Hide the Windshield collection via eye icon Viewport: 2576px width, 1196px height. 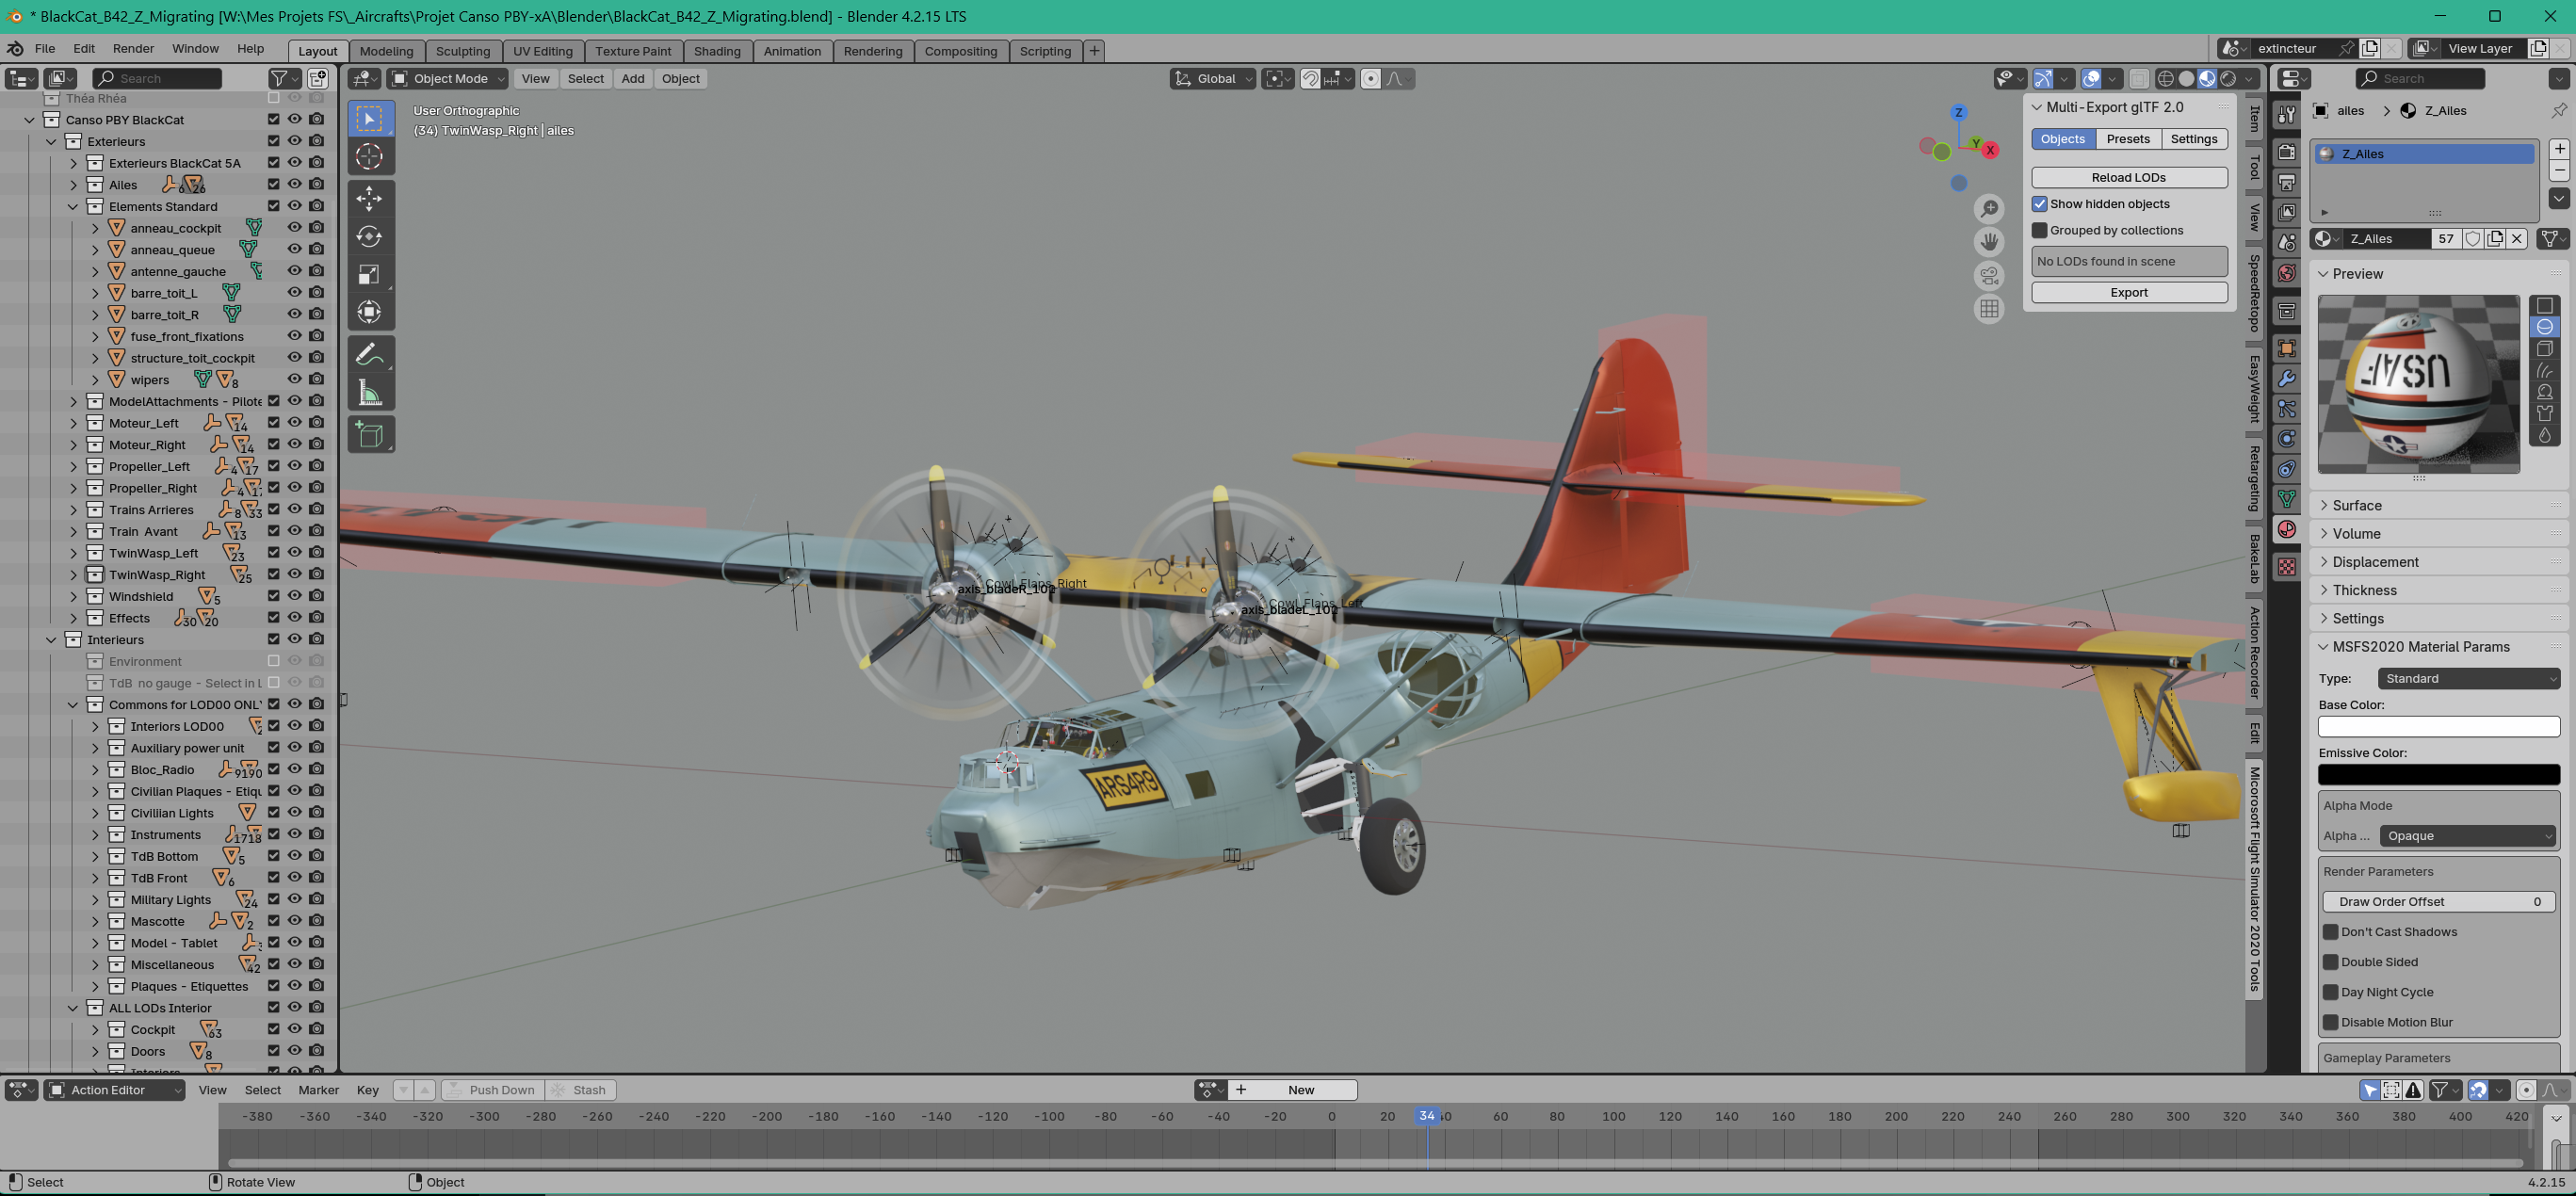coord(295,596)
